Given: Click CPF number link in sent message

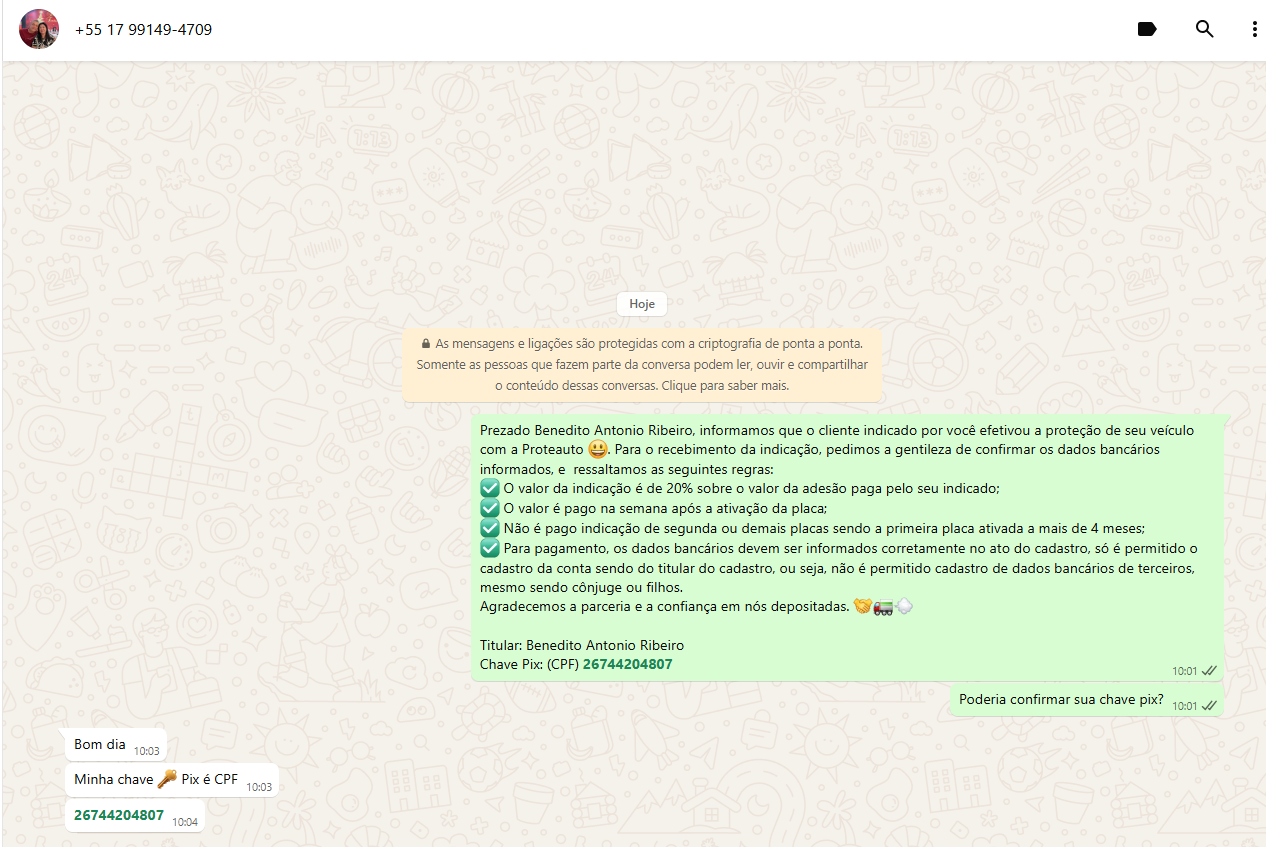Looking at the screenshot, I should [627, 664].
